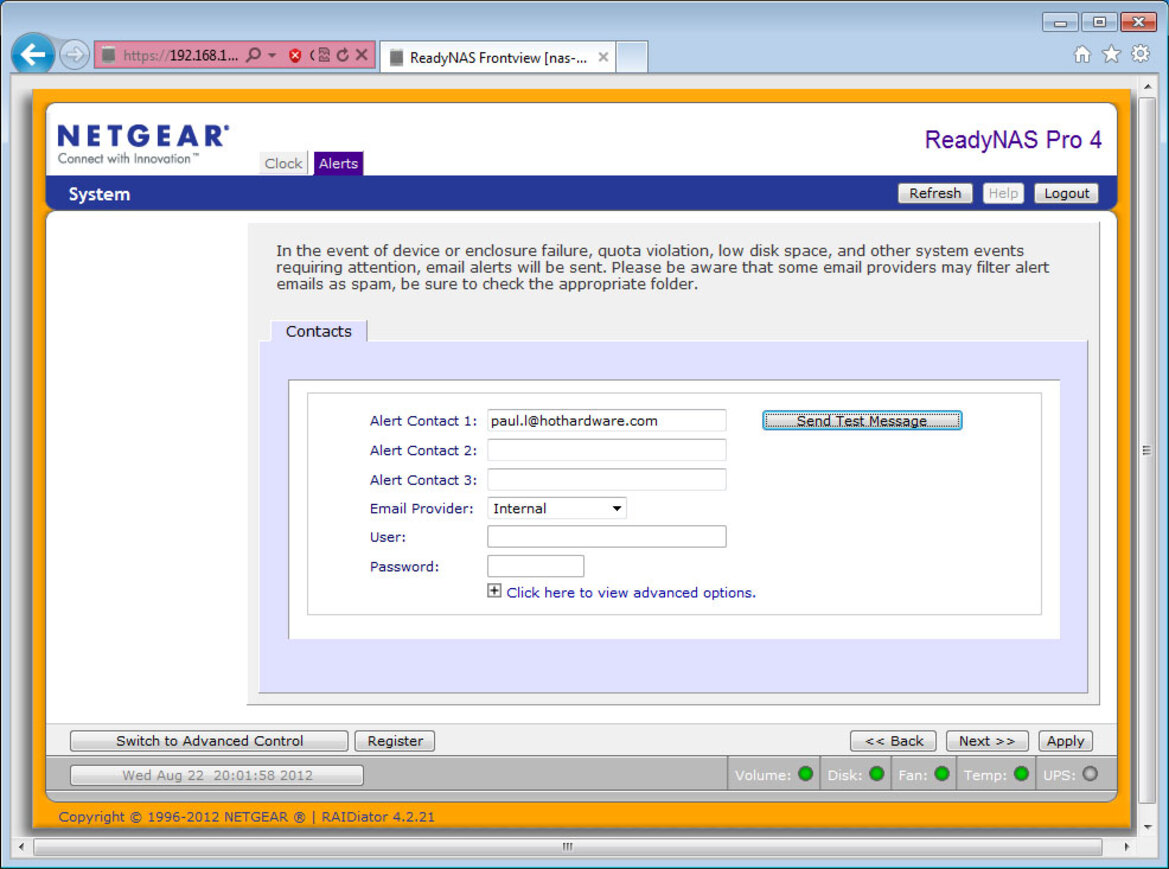1169x869 pixels.
Task: Click the horizontal scrollbar right arrow
Action: pyautogui.click(x=1127, y=847)
